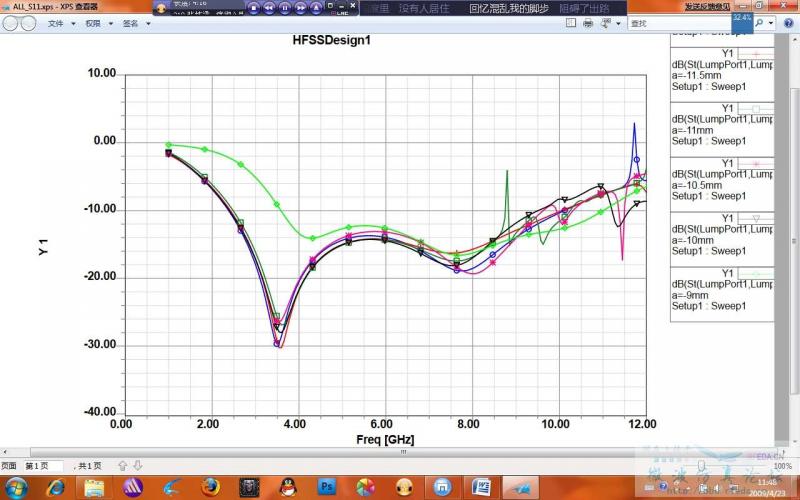The height and width of the screenshot is (500, 800).
Task: Open the search options dropdown arrow
Action: [x=771, y=23]
